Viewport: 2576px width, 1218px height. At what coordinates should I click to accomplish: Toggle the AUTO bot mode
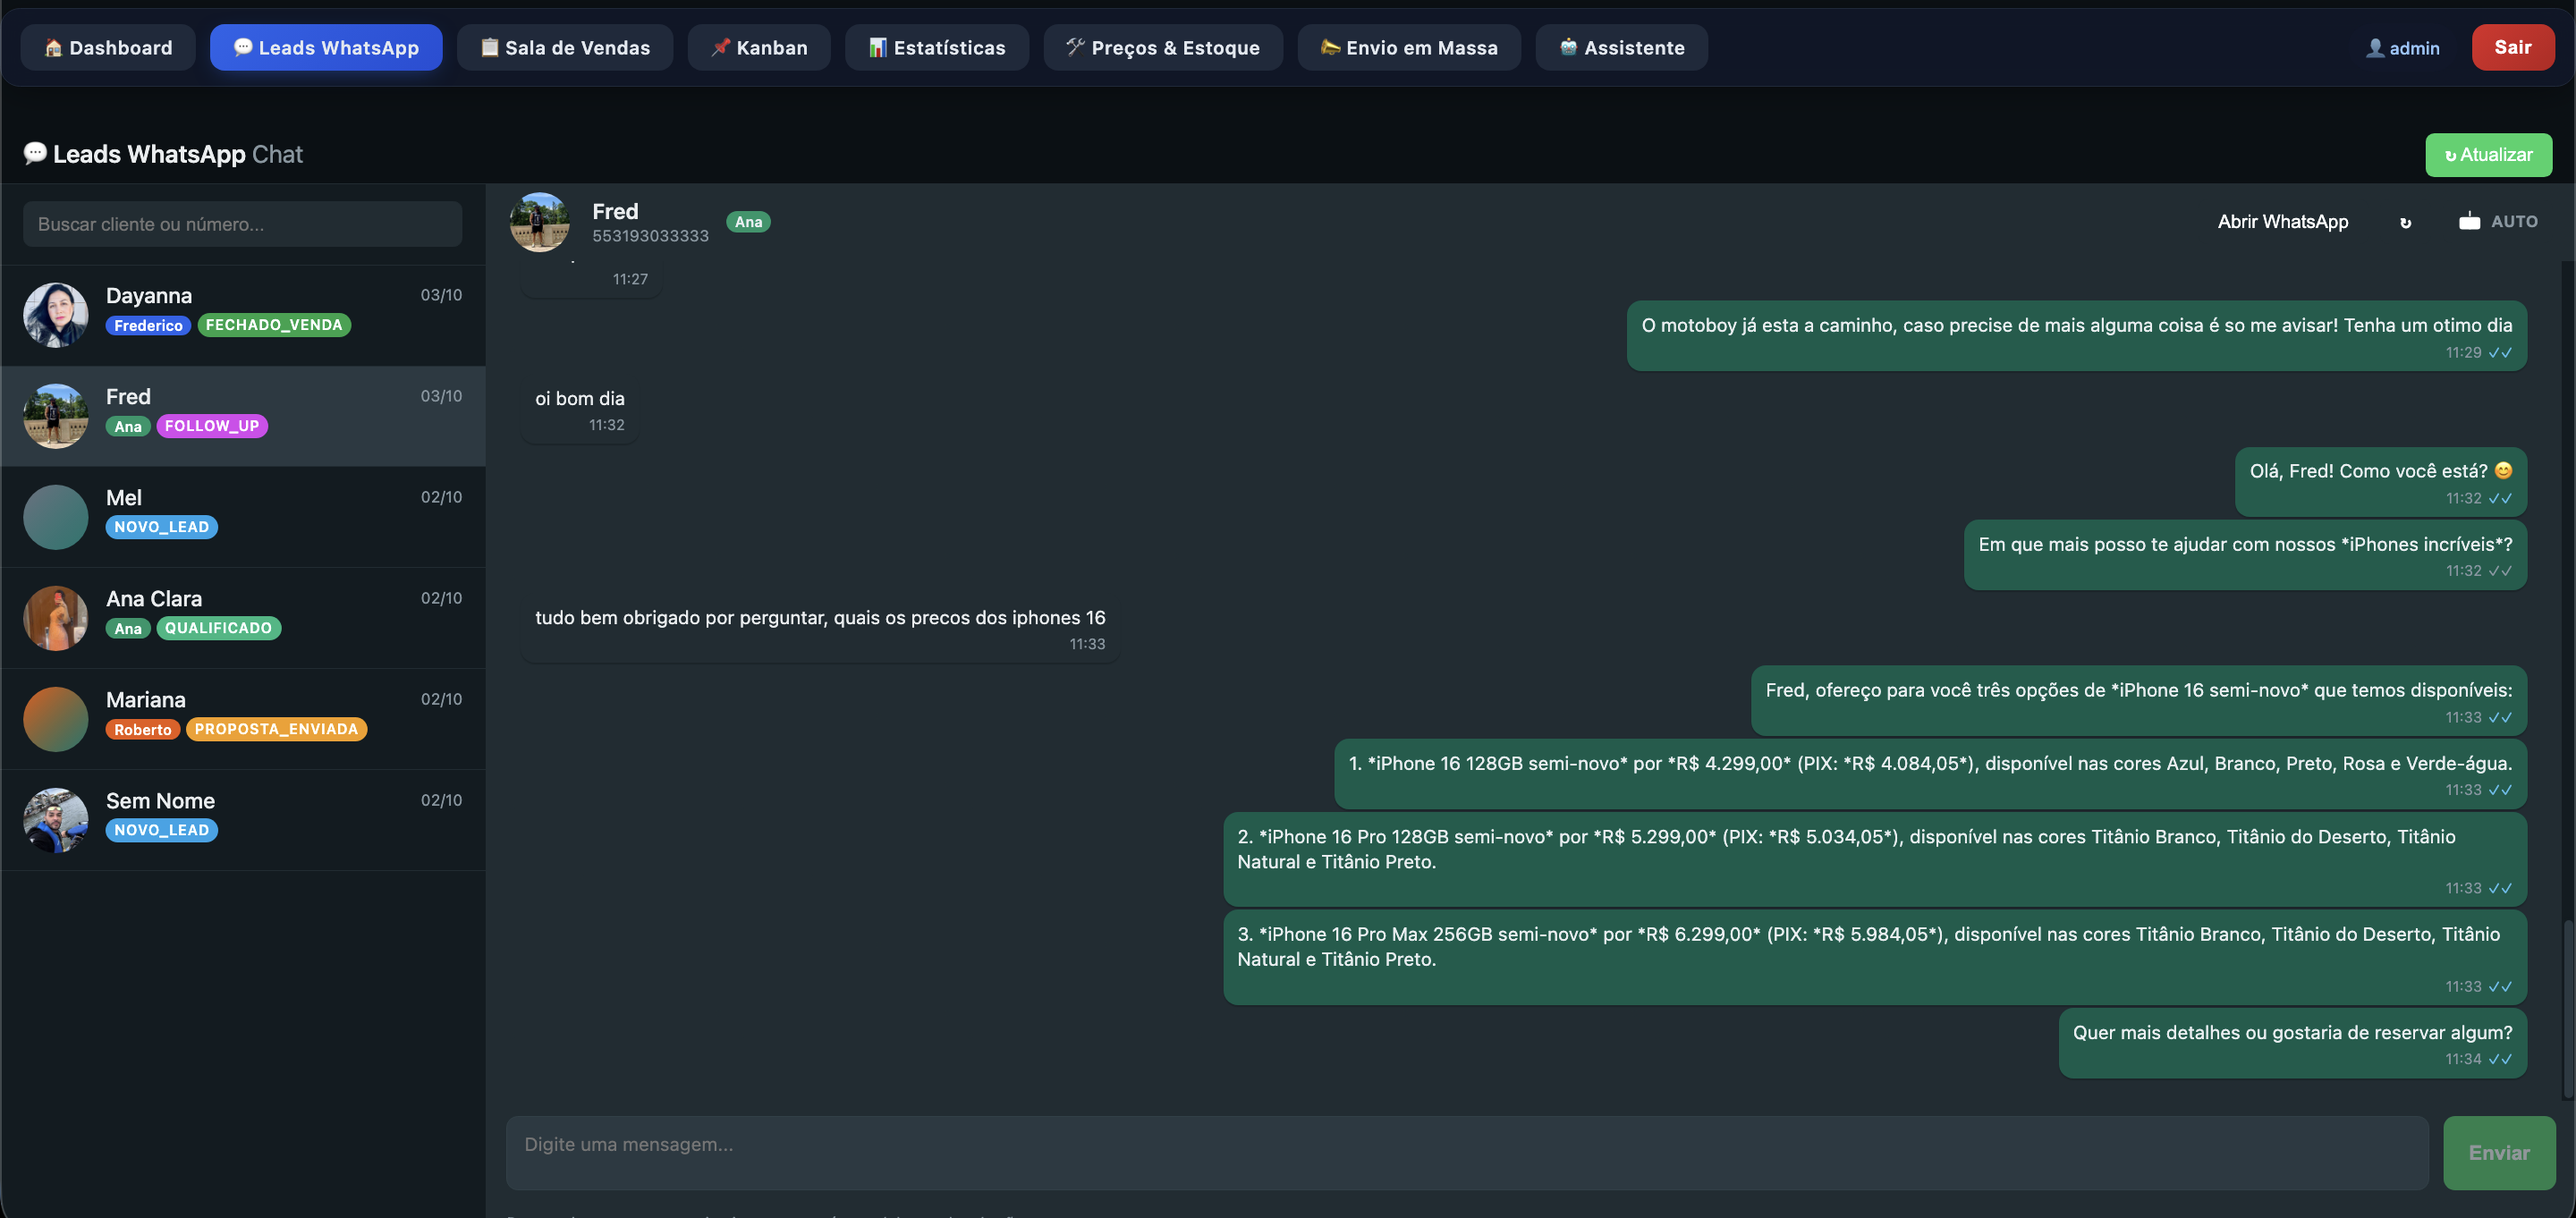point(2497,222)
